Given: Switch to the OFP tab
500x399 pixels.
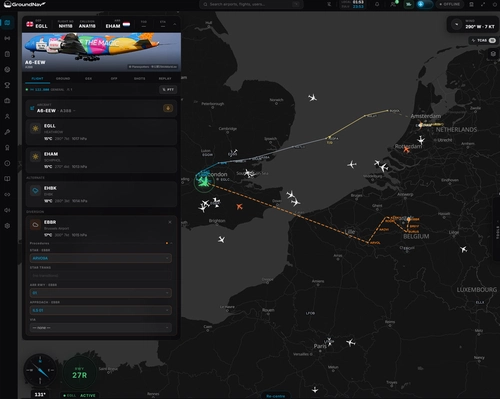Looking at the screenshot, I should click(x=114, y=79).
